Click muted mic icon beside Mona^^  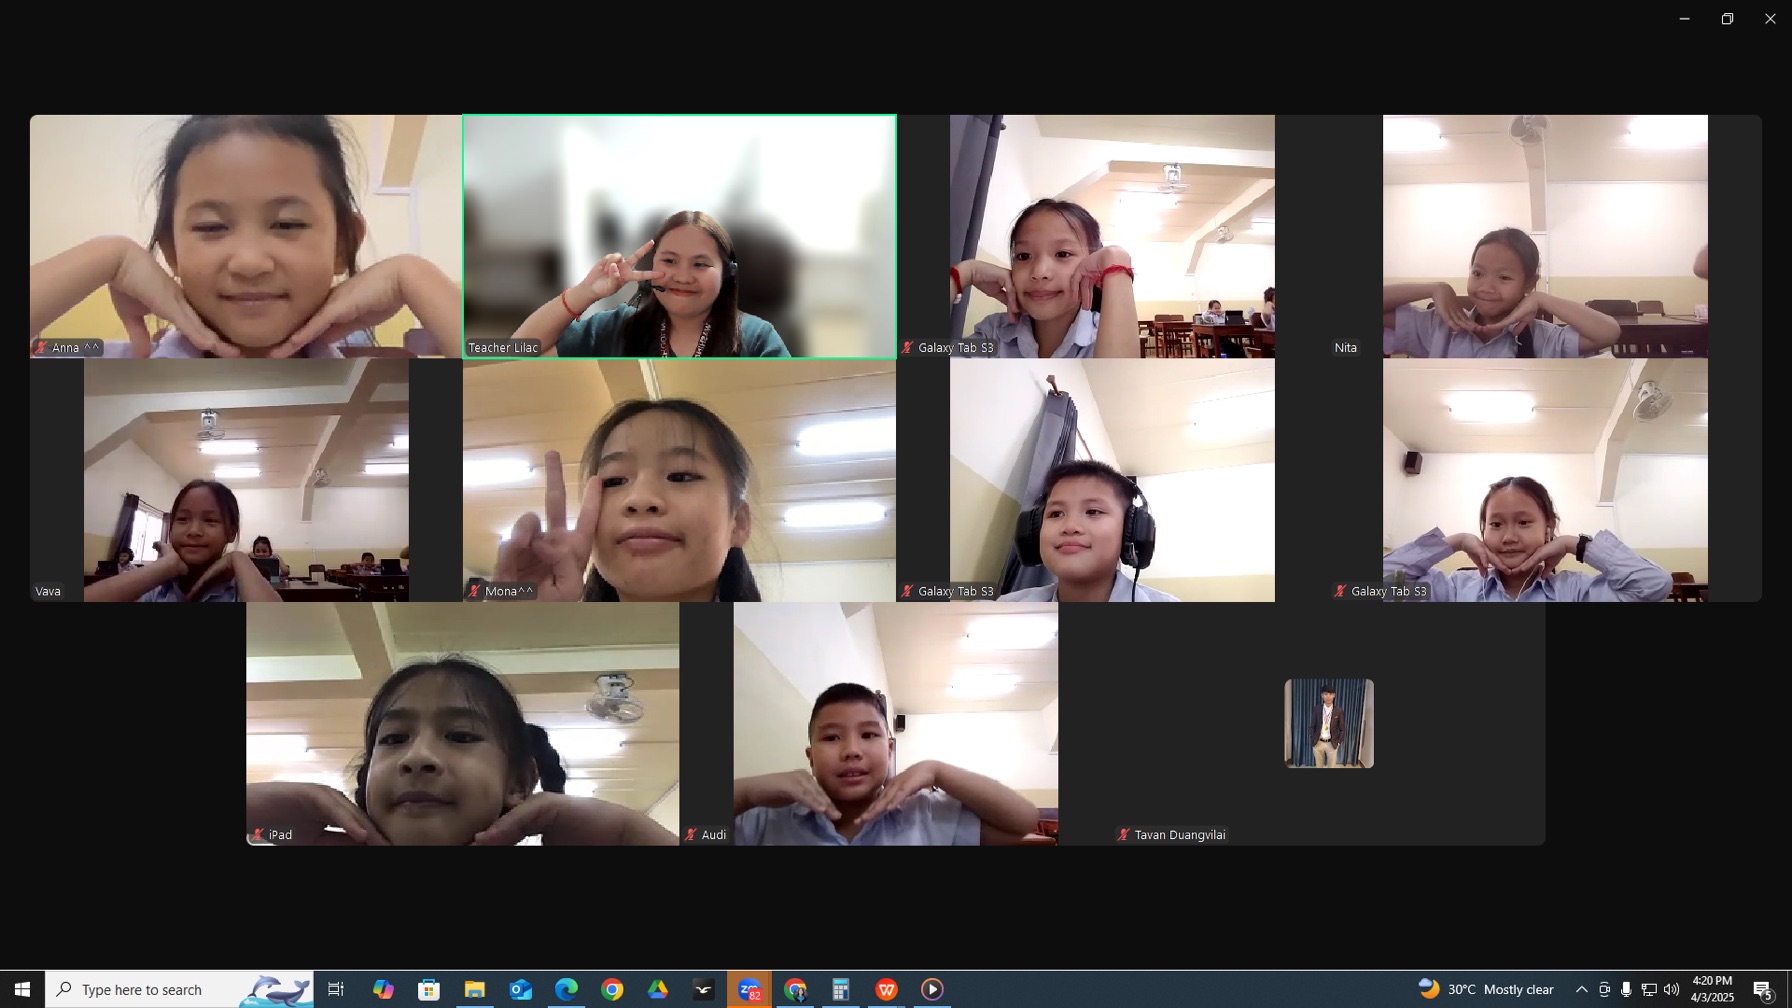coord(475,591)
